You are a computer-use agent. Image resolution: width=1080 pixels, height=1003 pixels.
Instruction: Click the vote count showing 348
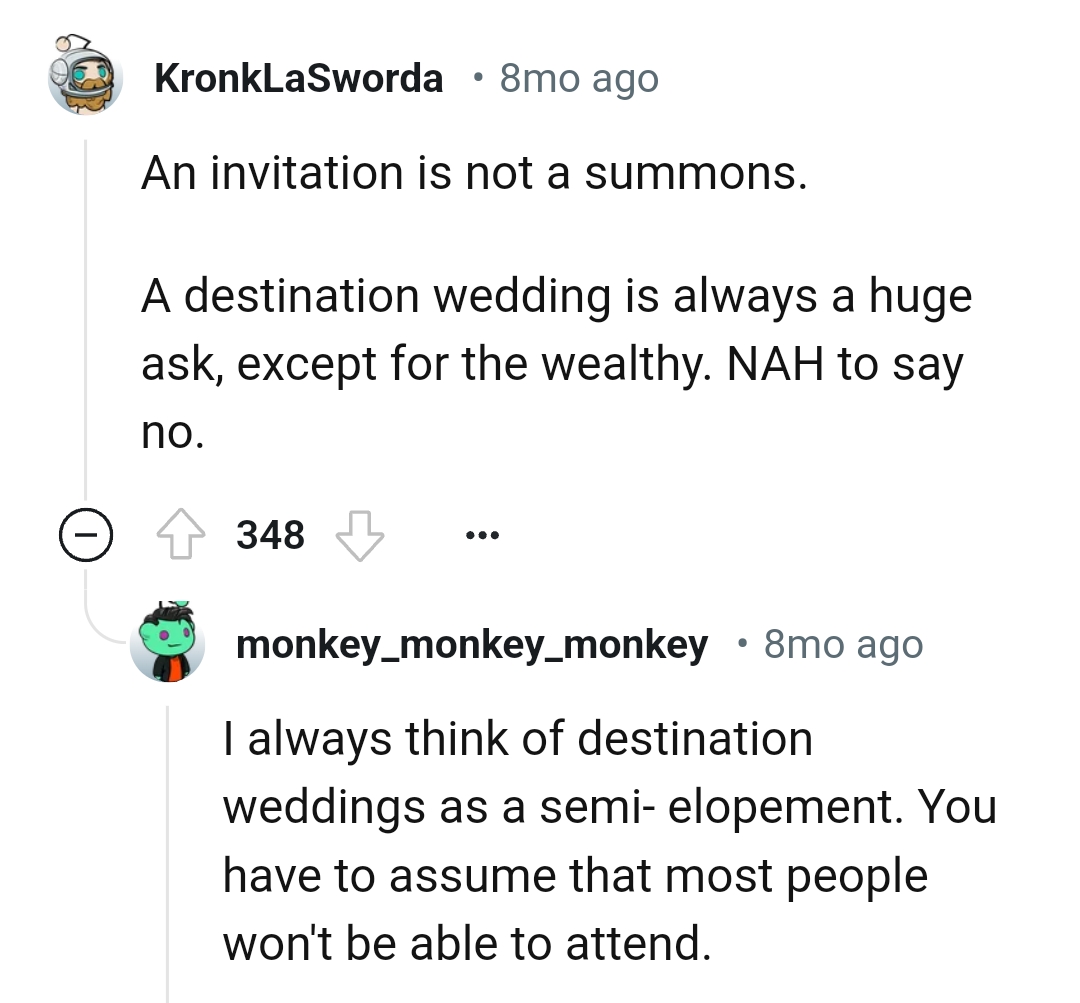tap(269, 534)
